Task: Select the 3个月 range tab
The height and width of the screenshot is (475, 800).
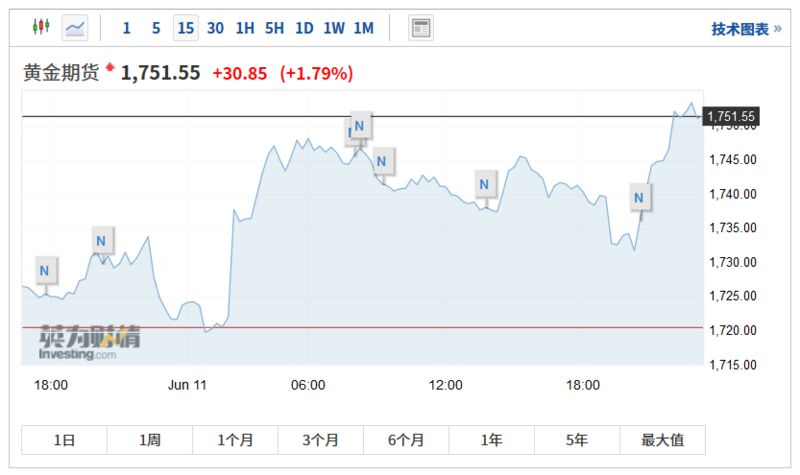Action: [x=320, y=440]
